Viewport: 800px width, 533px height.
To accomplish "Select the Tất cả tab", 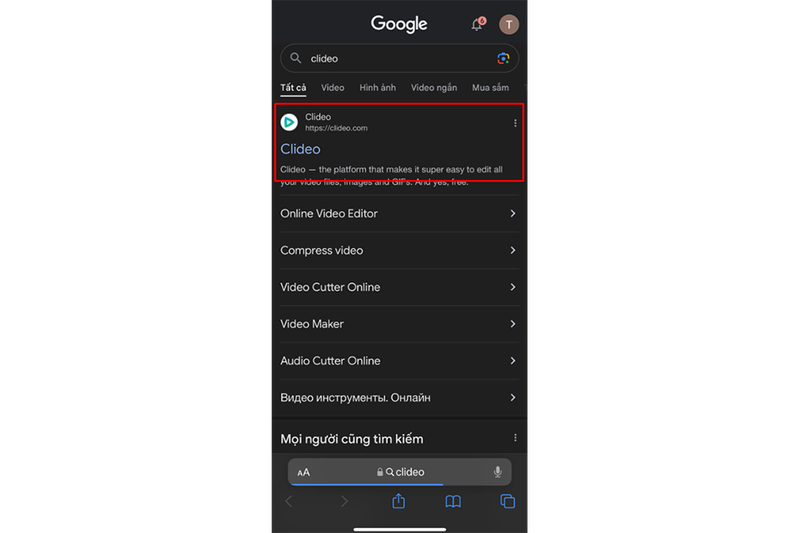I will point(293,88).
